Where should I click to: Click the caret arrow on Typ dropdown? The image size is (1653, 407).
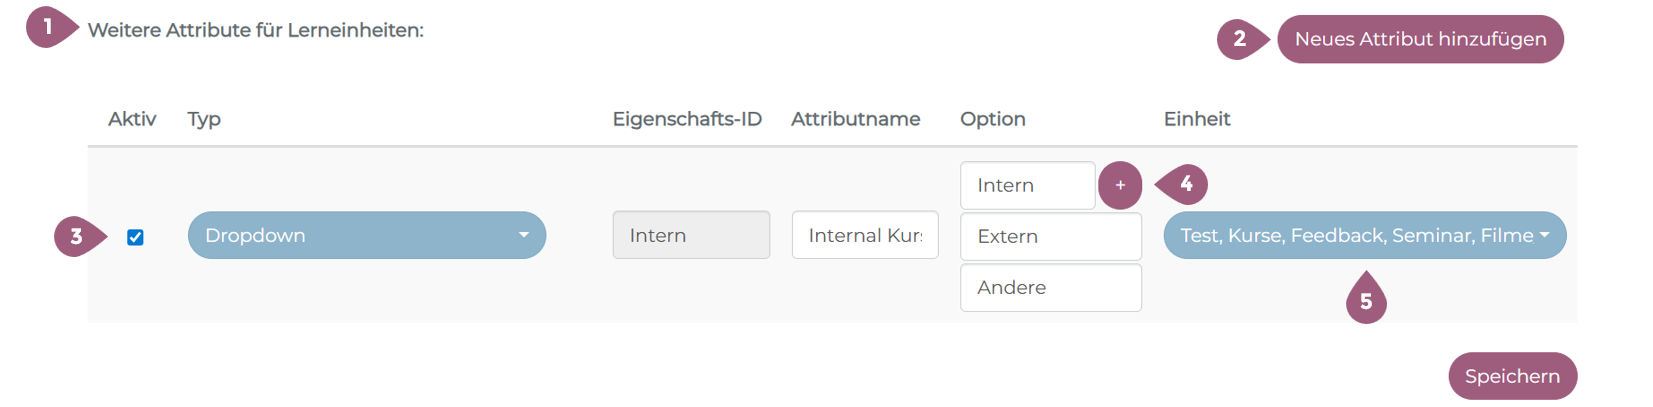coord(523,235)
